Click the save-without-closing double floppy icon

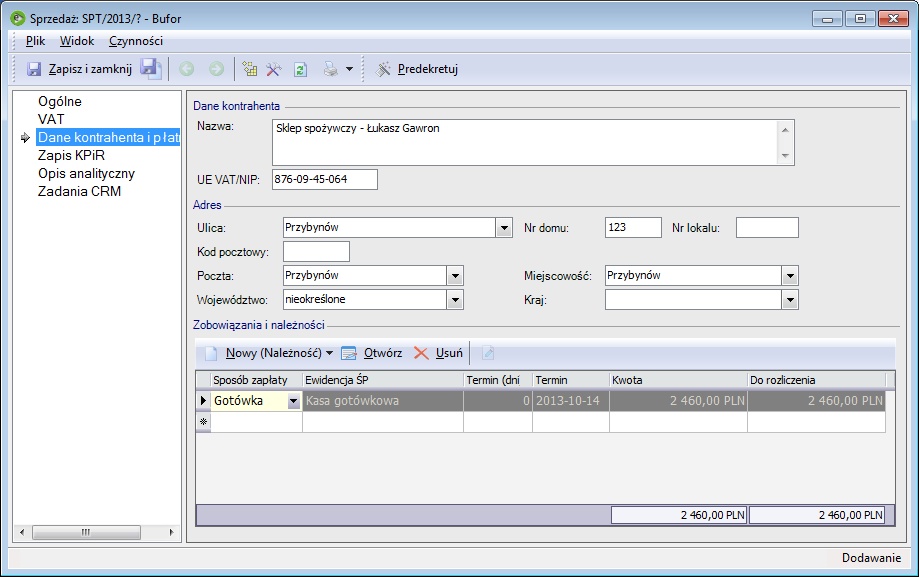pyautogui.click(x=151, y=69)
